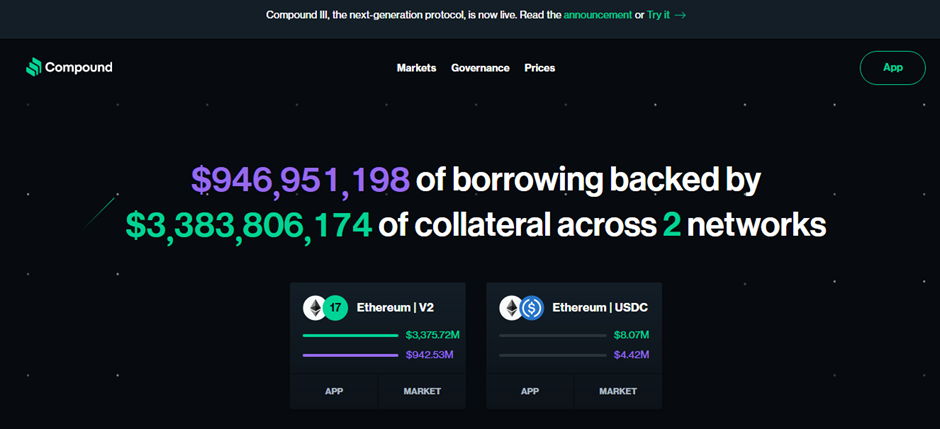Image resolution: width=940 pixels, height=429 pixels.
Task: Click the Compound logo icon
Action: 34,67
